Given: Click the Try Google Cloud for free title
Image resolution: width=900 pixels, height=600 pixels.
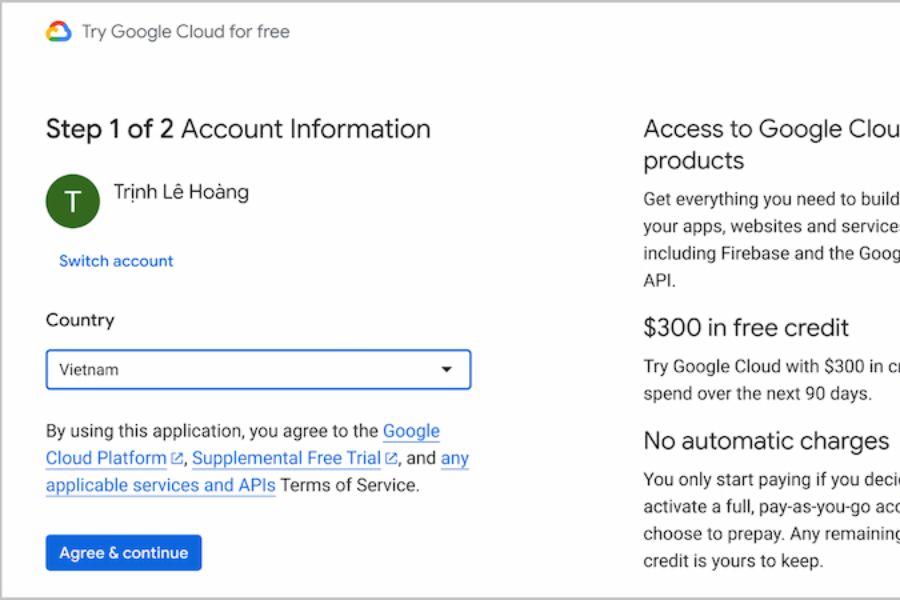Looking at the screenshot, I should [x=186, y=32].
